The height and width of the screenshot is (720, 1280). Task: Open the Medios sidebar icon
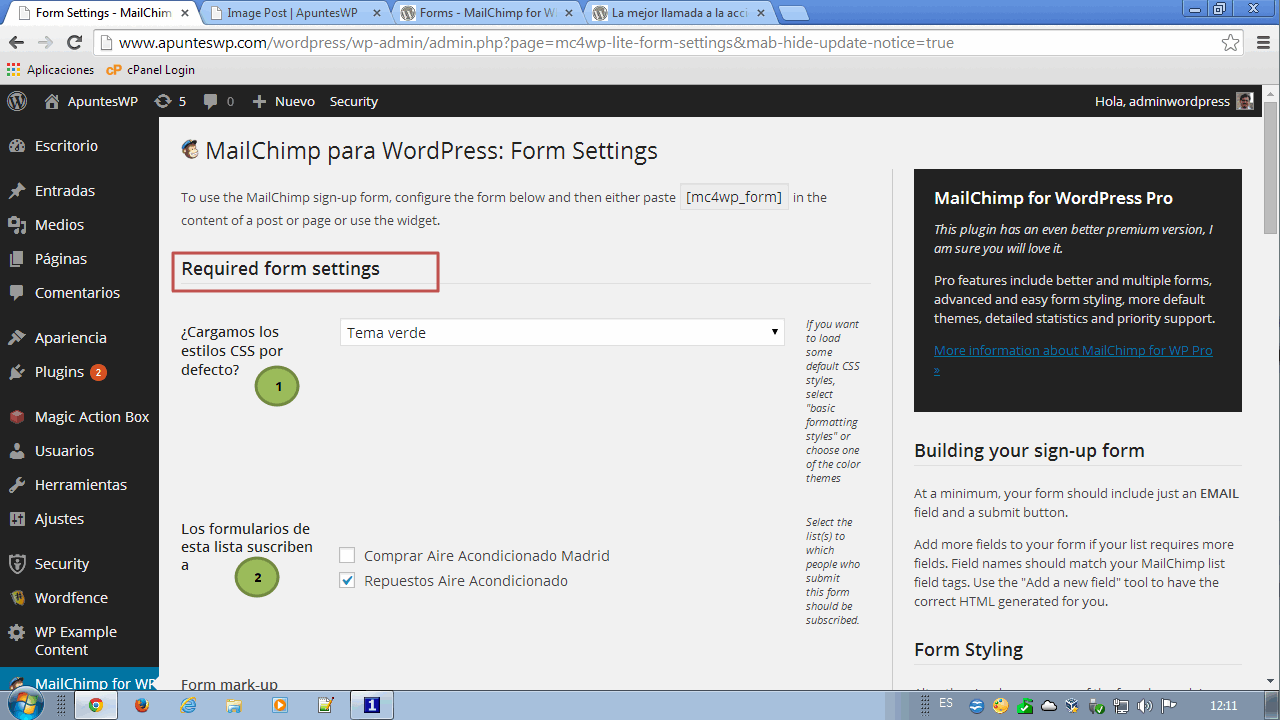coord(17,225)
